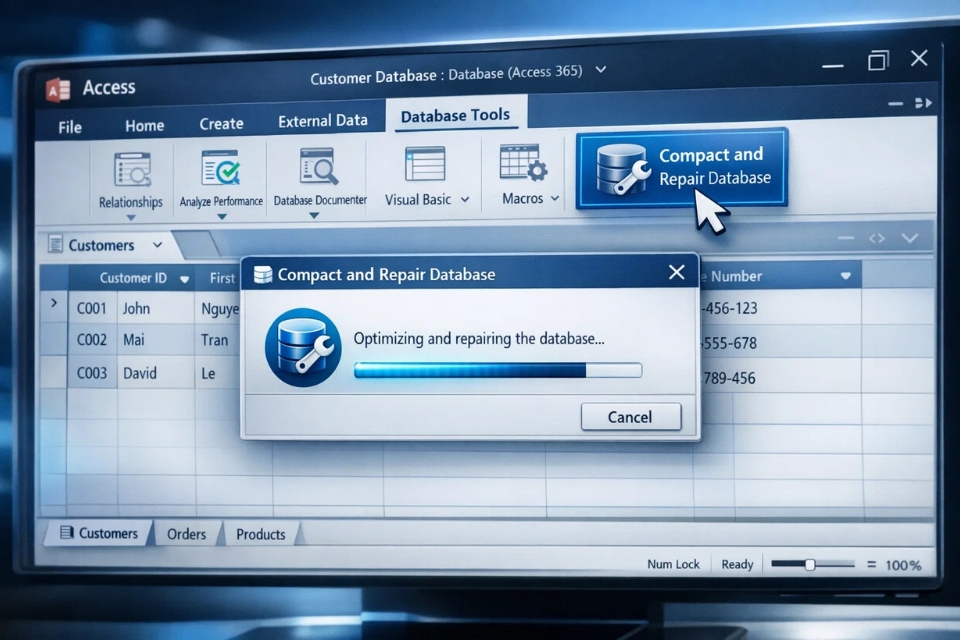Screen dimensions: 960x640
Task: Adjust the zoom slider in status bar
Action: pos(810,565)
